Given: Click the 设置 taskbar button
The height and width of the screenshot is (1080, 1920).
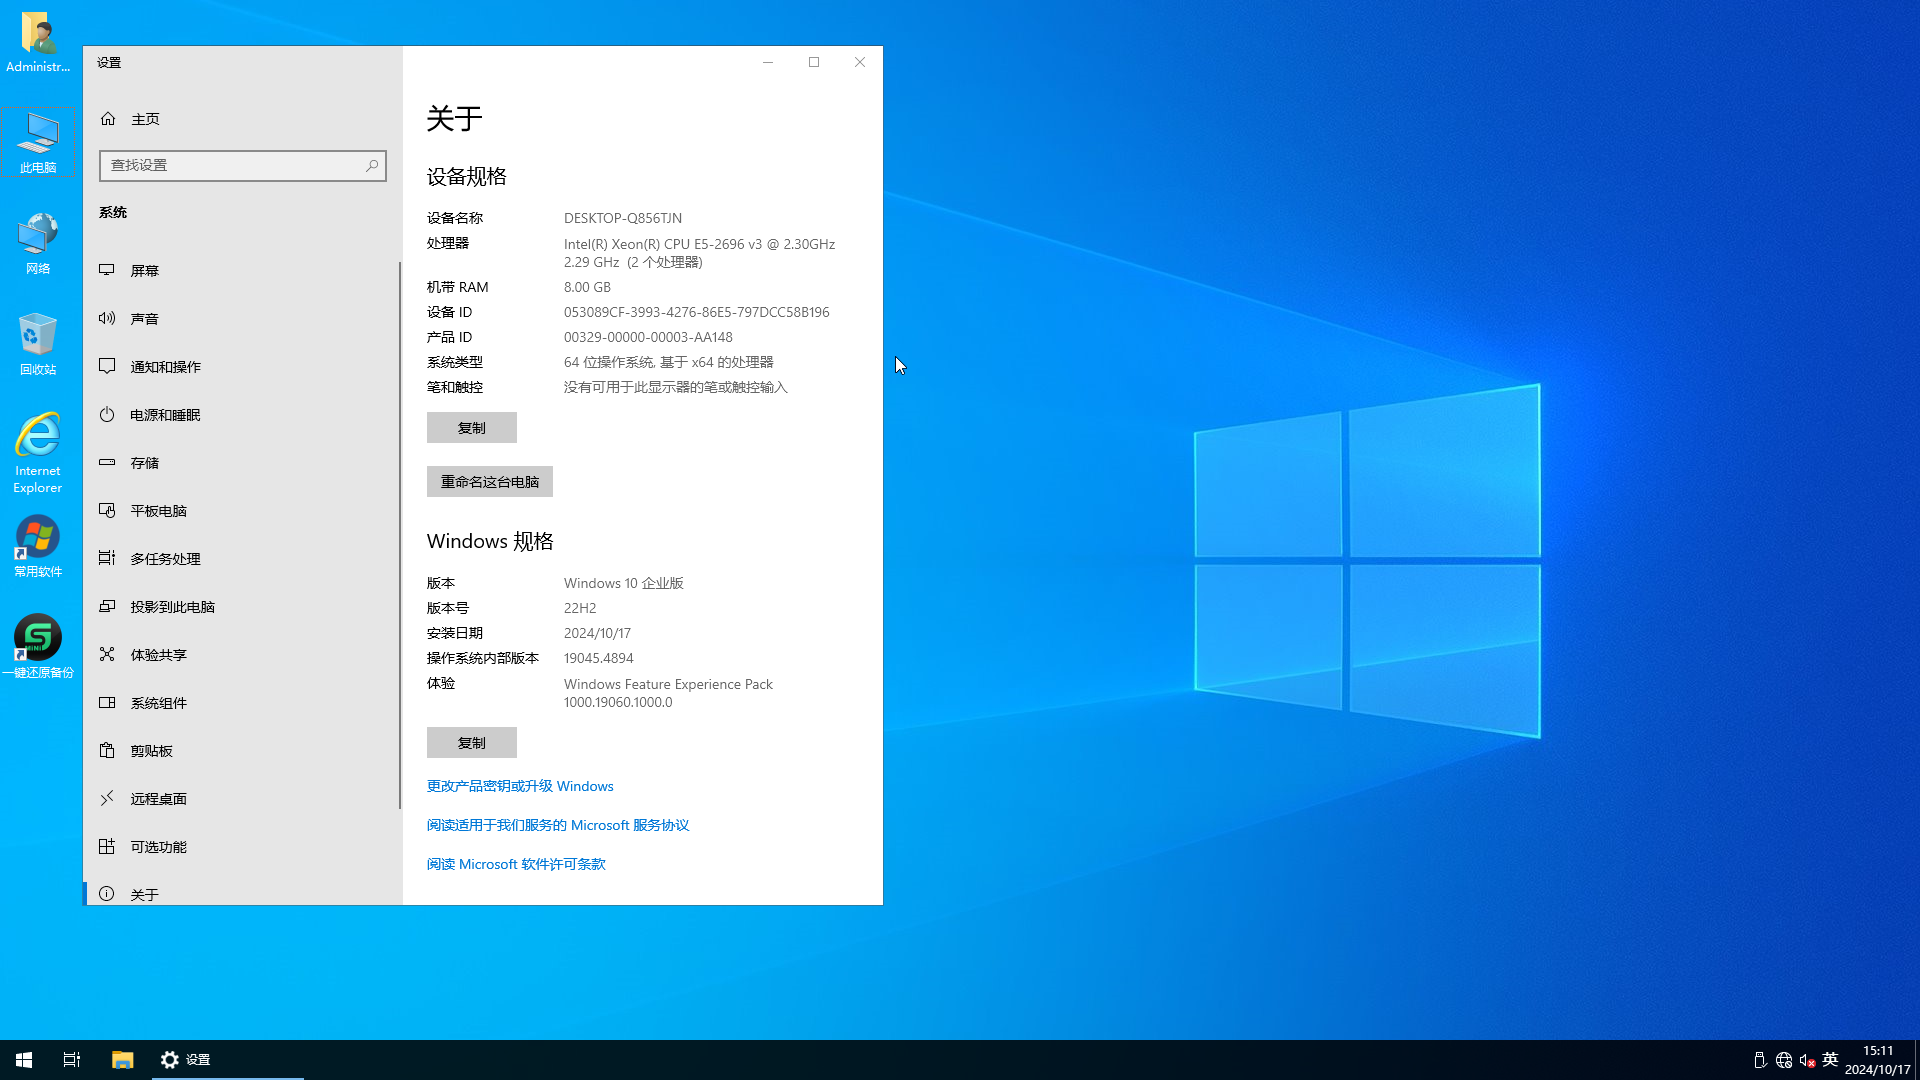Looking at the screenshot, I should [x=228, y=1060].
